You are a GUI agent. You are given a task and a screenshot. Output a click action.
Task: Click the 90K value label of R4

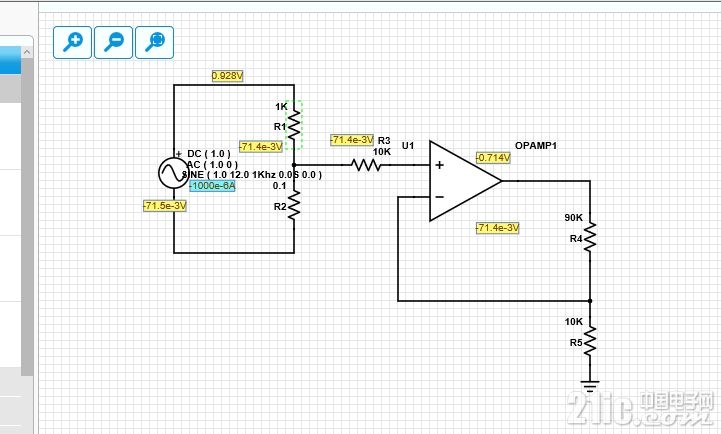click(x=573, y=217)
